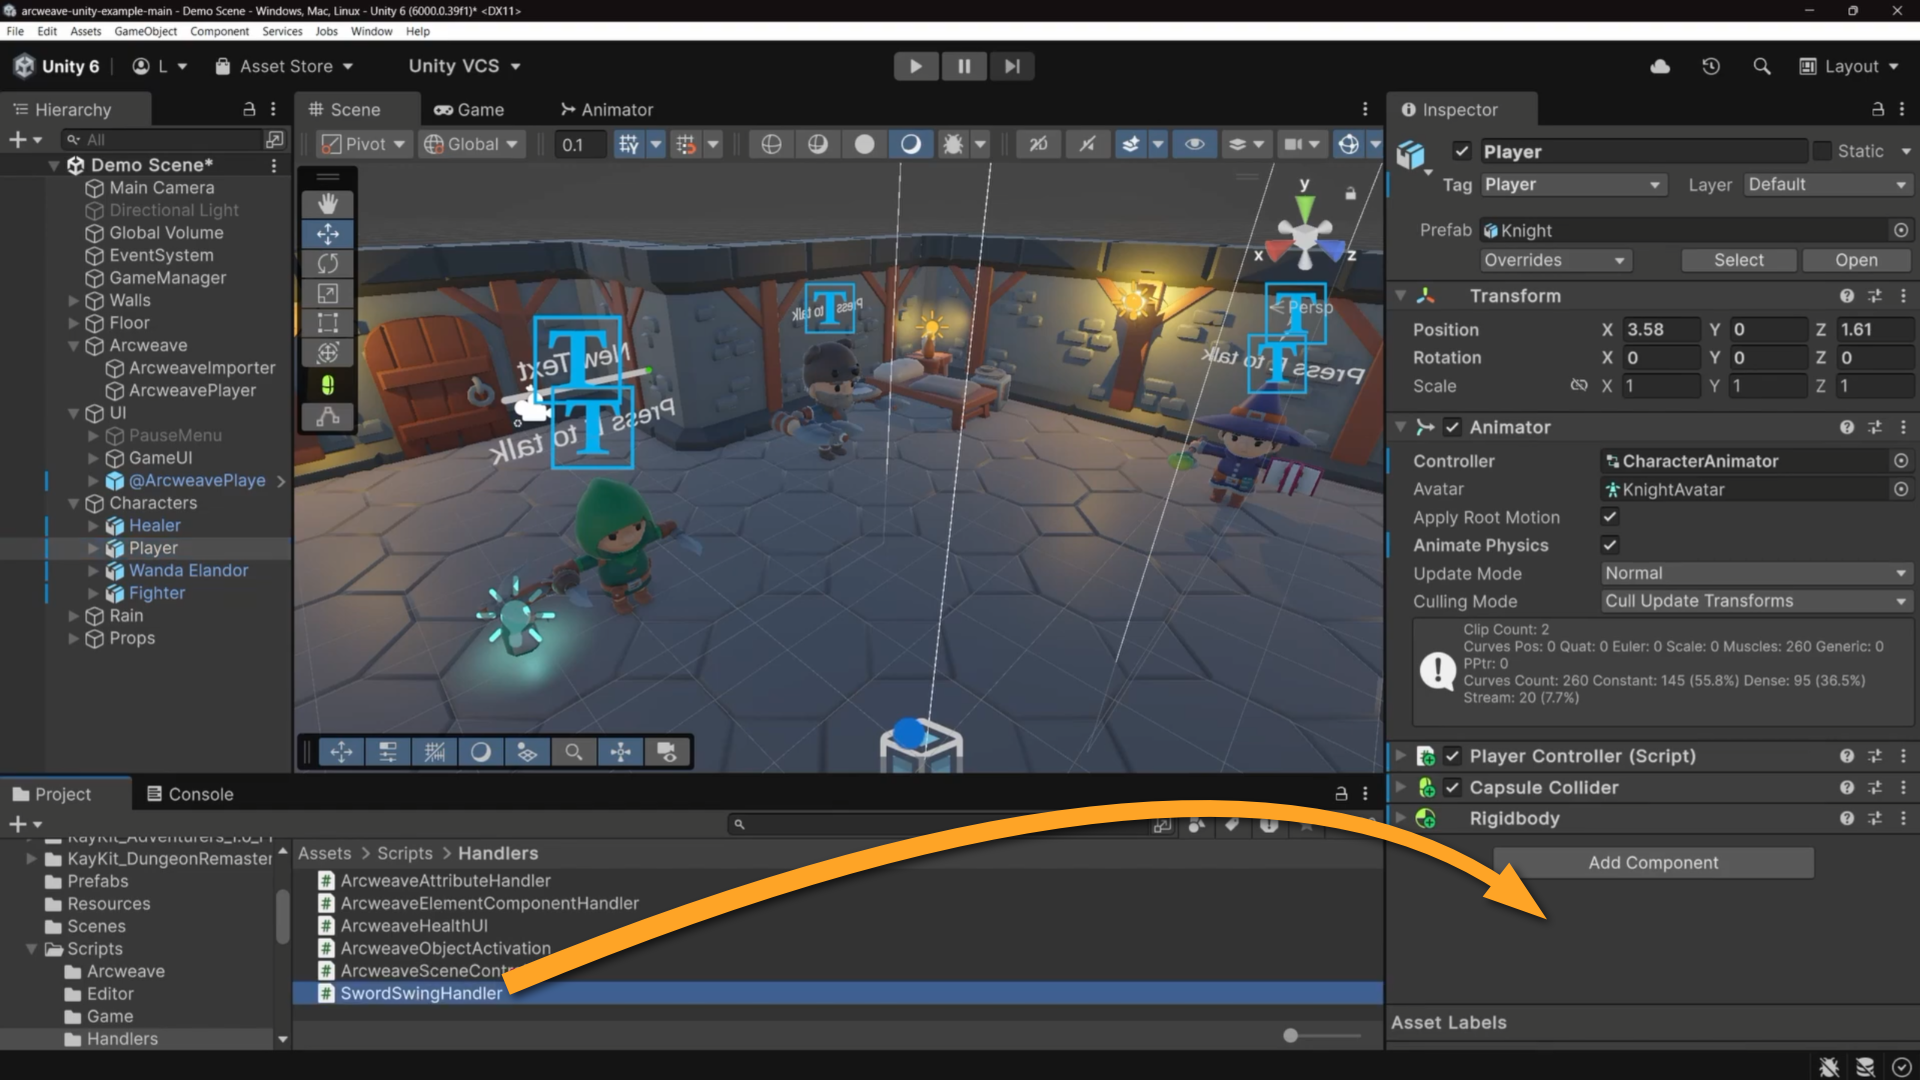Image resolution: width=1920 pixels, height=1080 pixels.
Task: Click the prefab Open button
Action: click(1856, 260)
